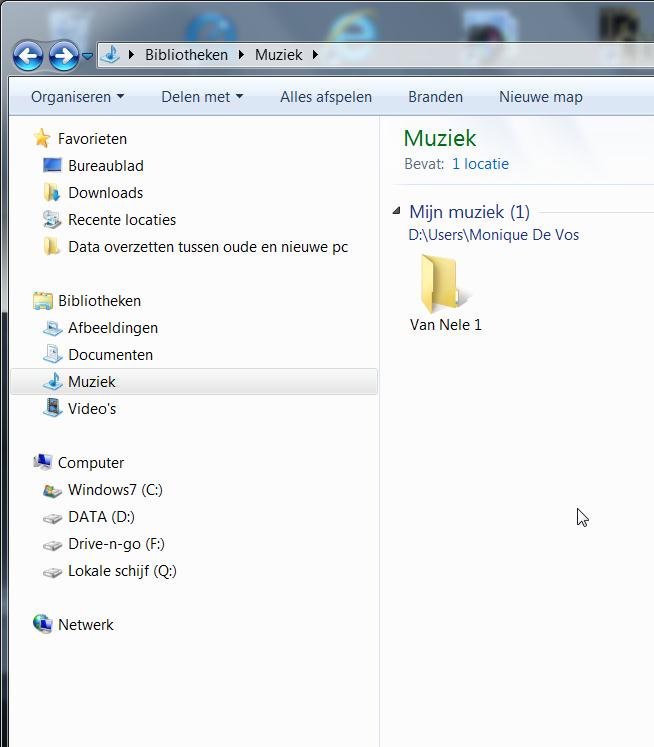This screenshot has width=654, height=747.
Task: Click the DATA (D:) drive icon
Action: pyautogui.click(x=52, y=518)
